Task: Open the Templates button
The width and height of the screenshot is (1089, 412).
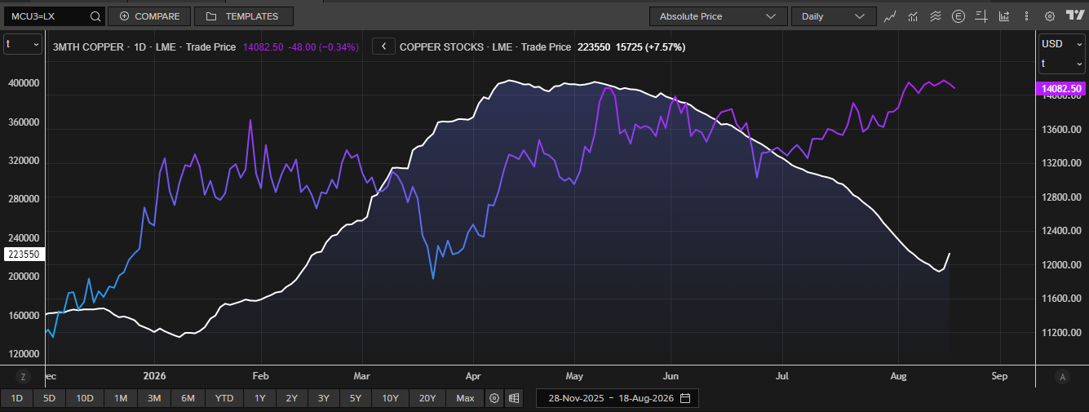Action: pos(244,16)
